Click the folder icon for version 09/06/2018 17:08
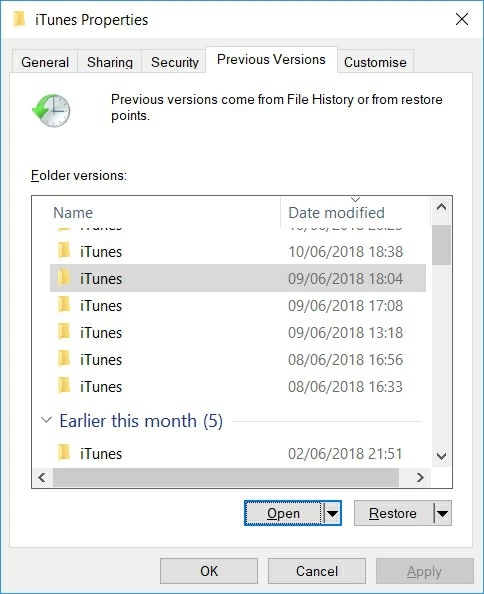484x594 pixels. 64,305
